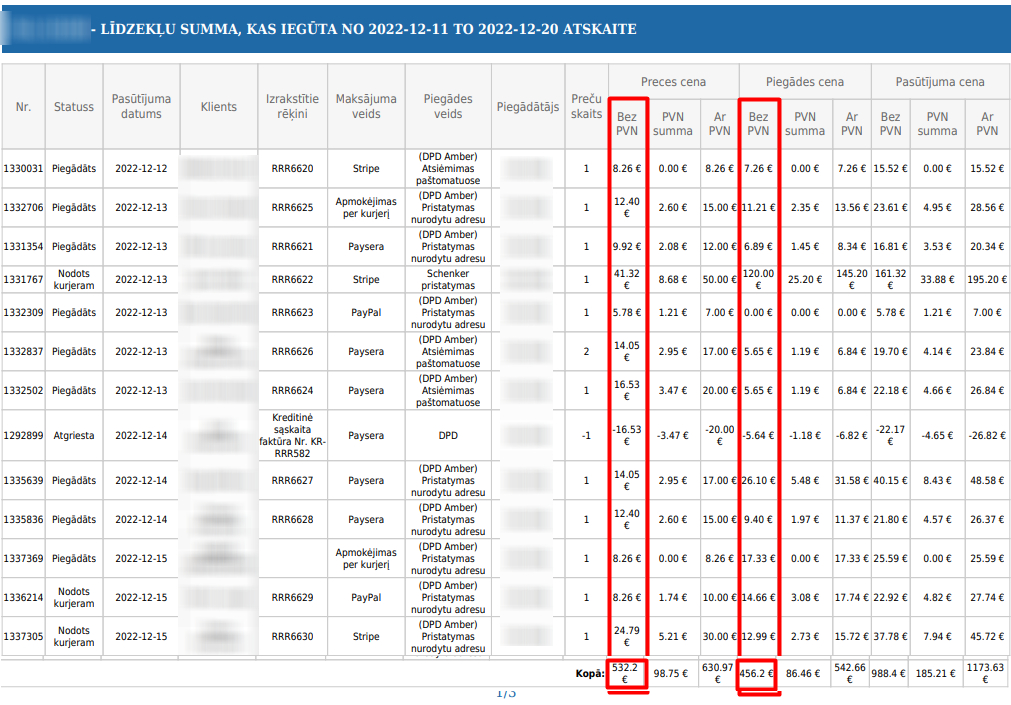Click the Izrakstītie rēķini column header

click(x=292, y=106)
